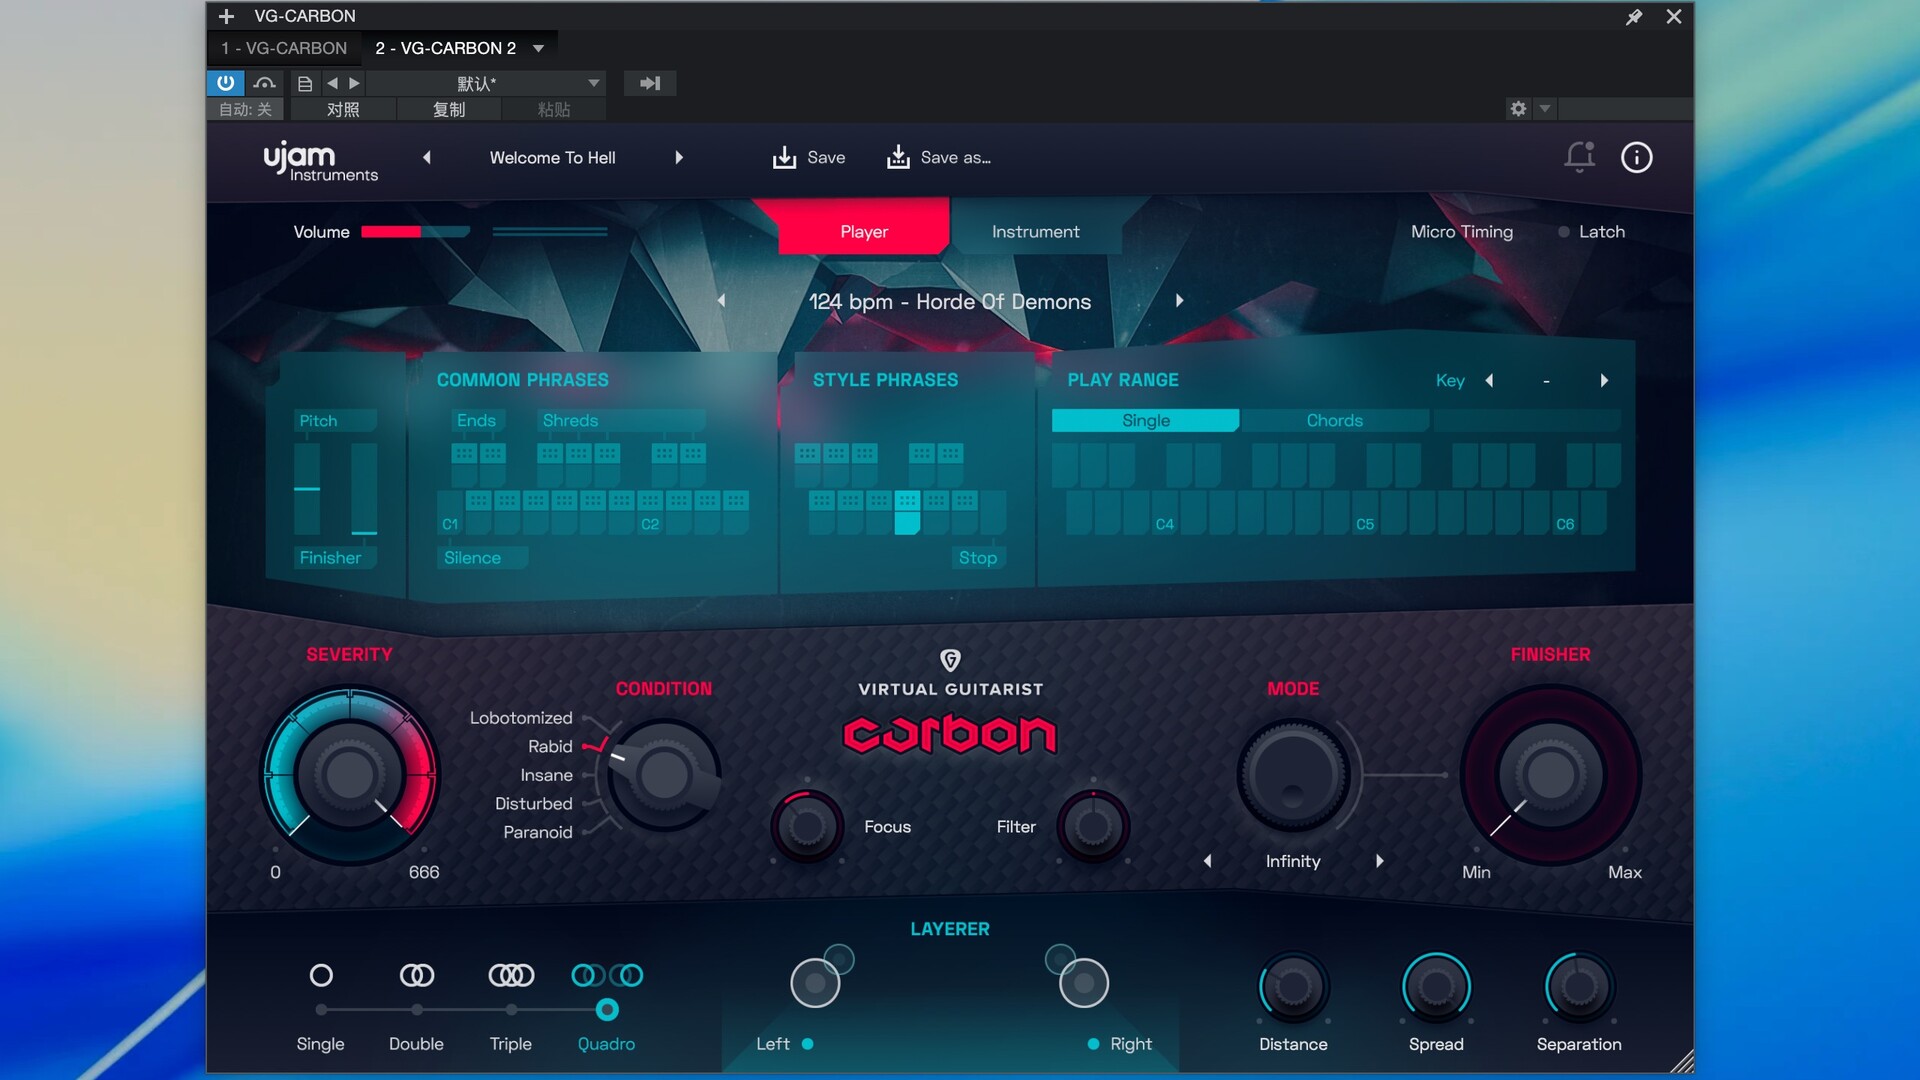Save the current preset

(x=809, y=157)
